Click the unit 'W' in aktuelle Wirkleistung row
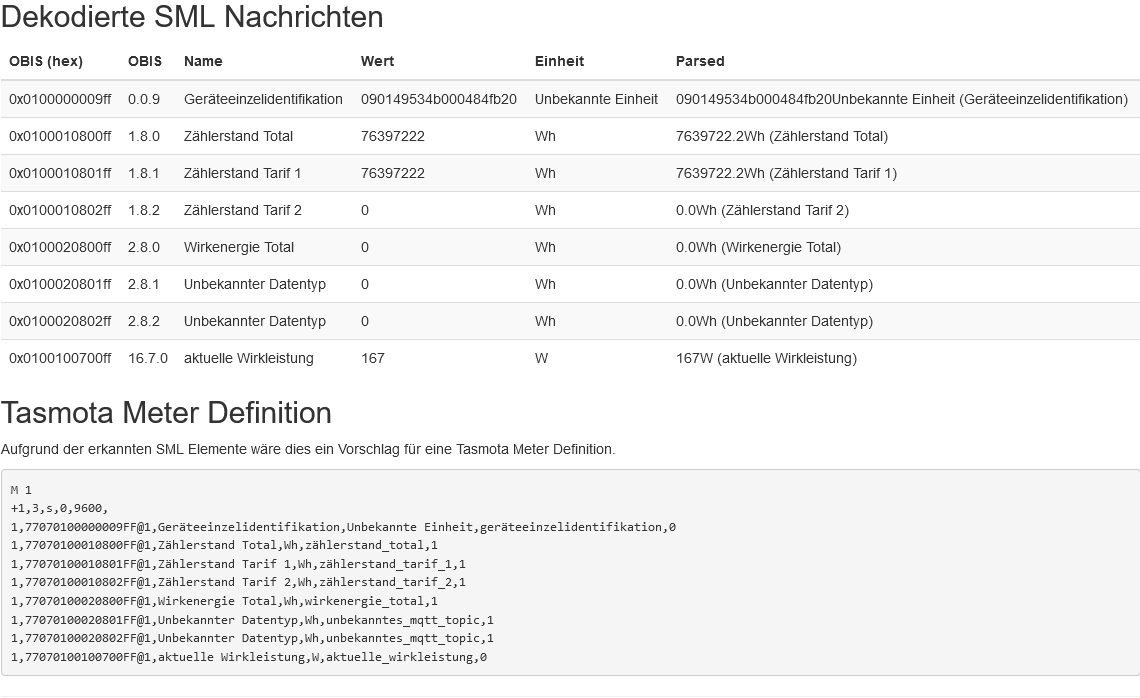Viewport: 1140px width, 698px height. pyautogui.click(x=542, y=358)
